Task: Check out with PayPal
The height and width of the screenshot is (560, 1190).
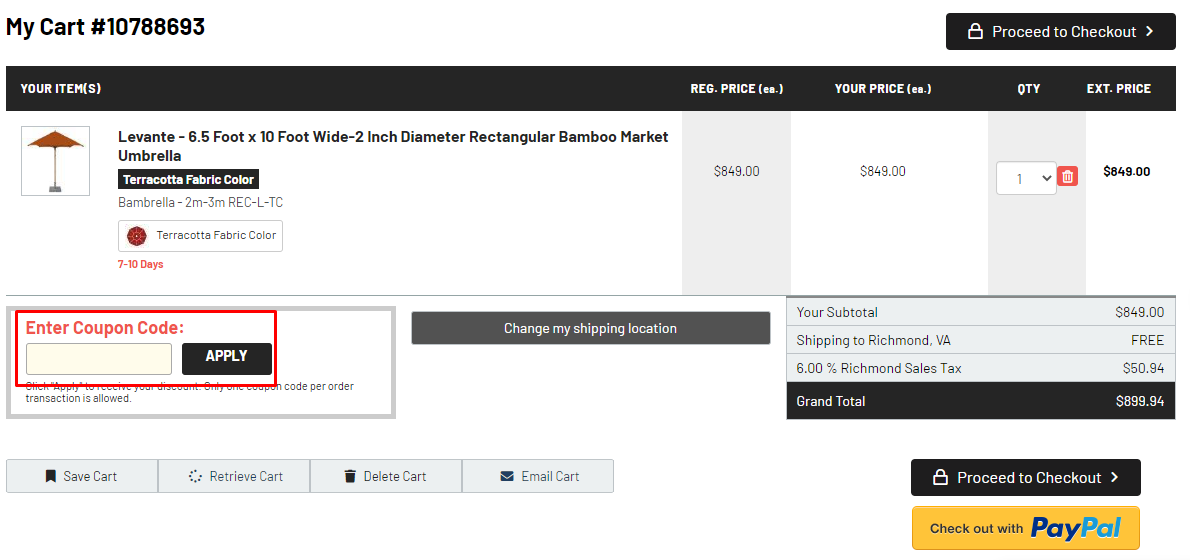Action: click(1025, 527)
